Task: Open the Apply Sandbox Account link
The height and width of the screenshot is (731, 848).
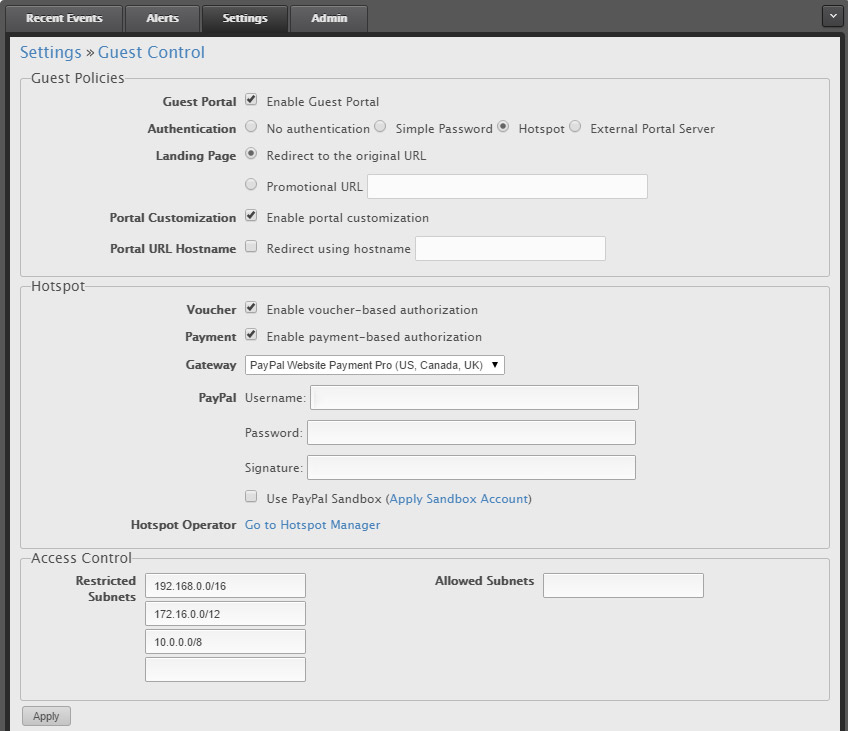Action: (458, 498)
